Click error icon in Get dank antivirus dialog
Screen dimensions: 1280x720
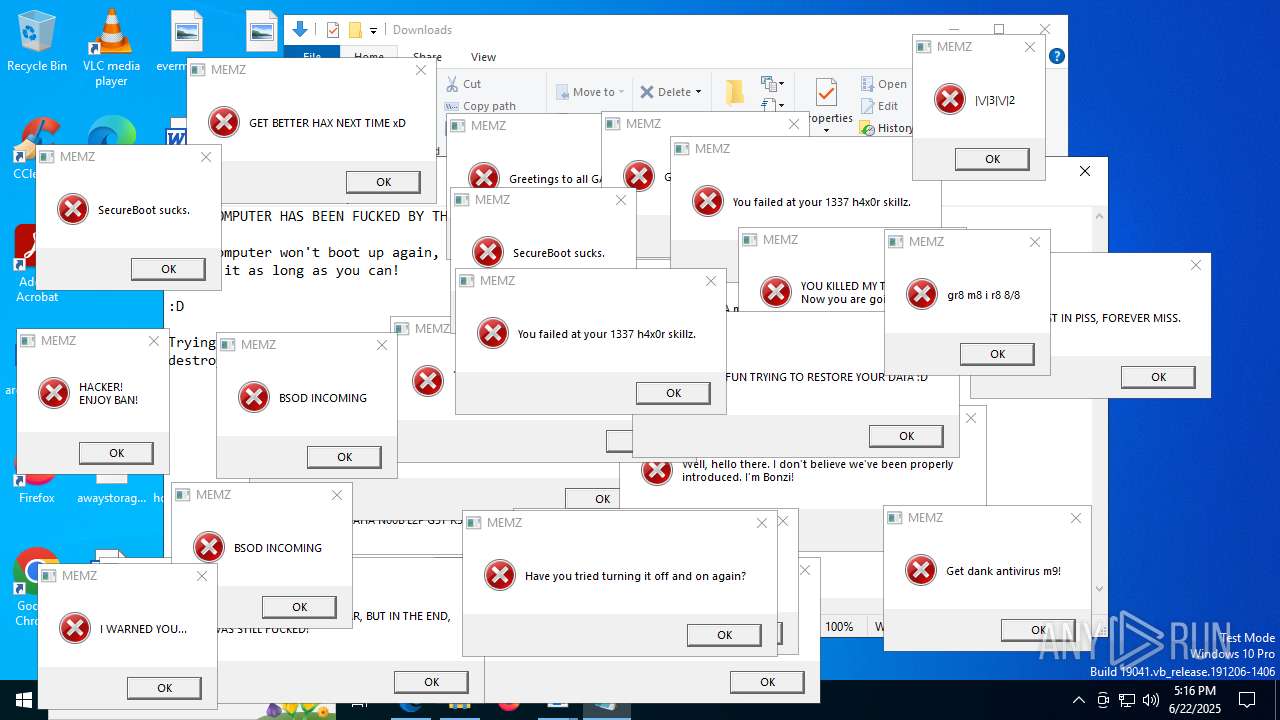[x=921, y=570]
